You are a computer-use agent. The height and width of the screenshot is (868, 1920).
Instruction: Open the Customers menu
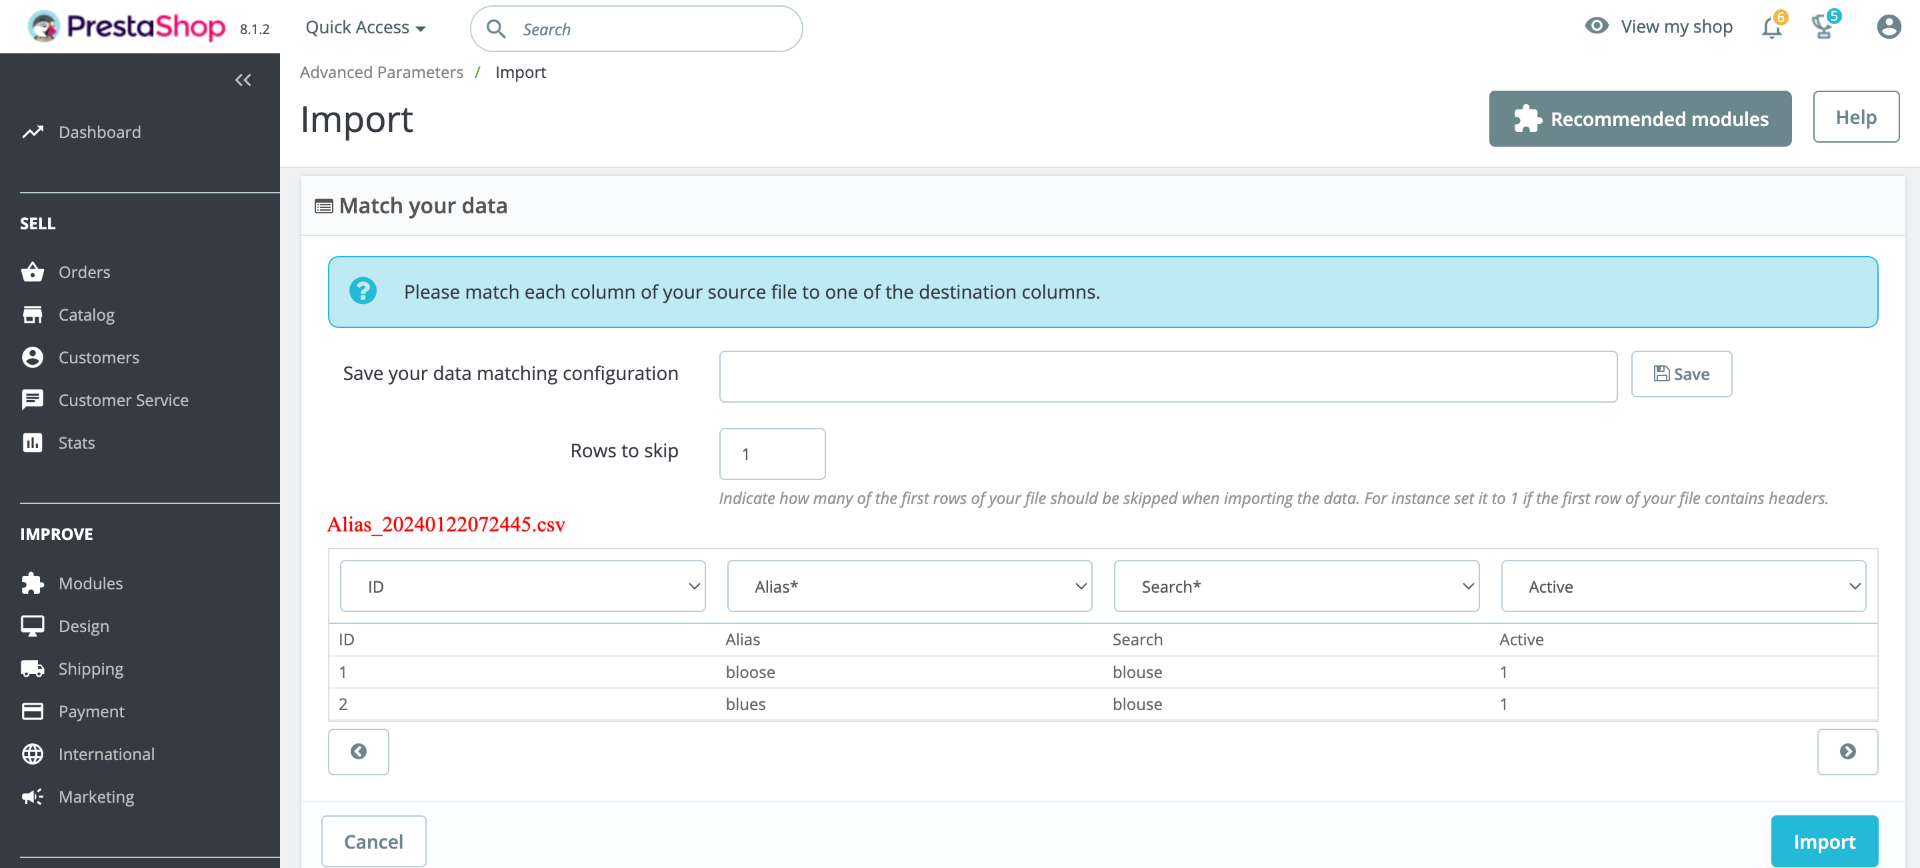pyautogui.click(x=99, y=358)
